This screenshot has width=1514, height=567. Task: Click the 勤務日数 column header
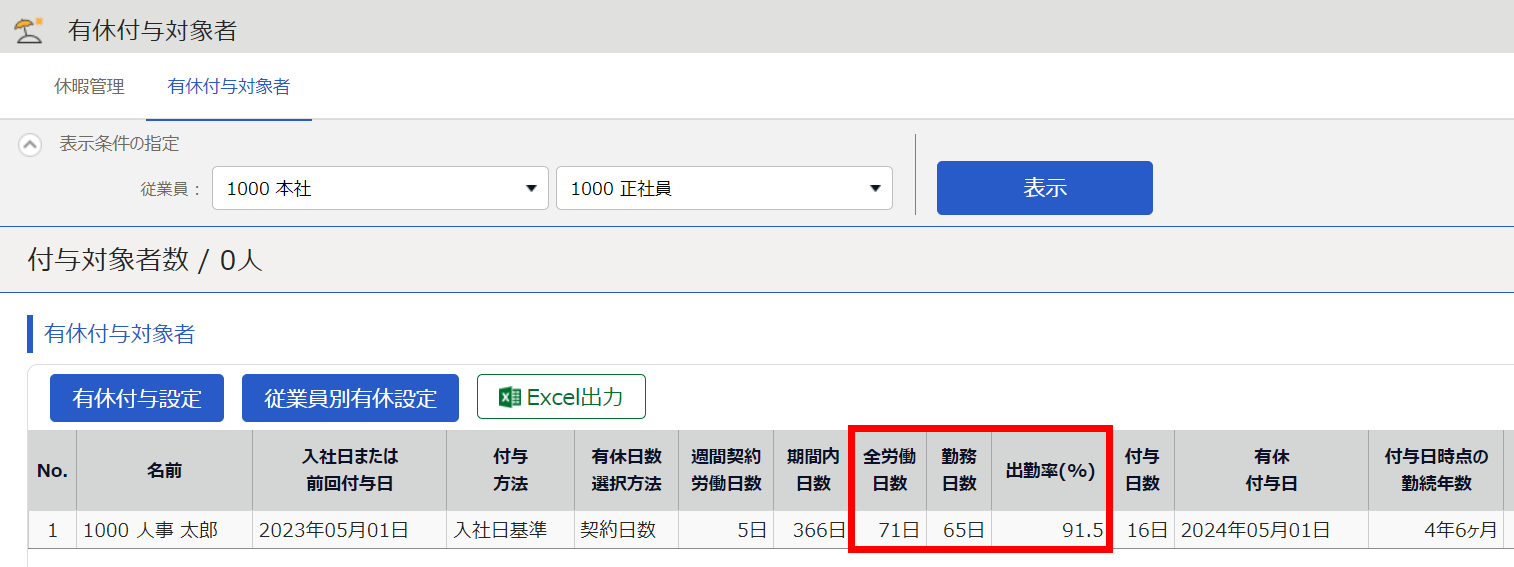coord(959,470)
